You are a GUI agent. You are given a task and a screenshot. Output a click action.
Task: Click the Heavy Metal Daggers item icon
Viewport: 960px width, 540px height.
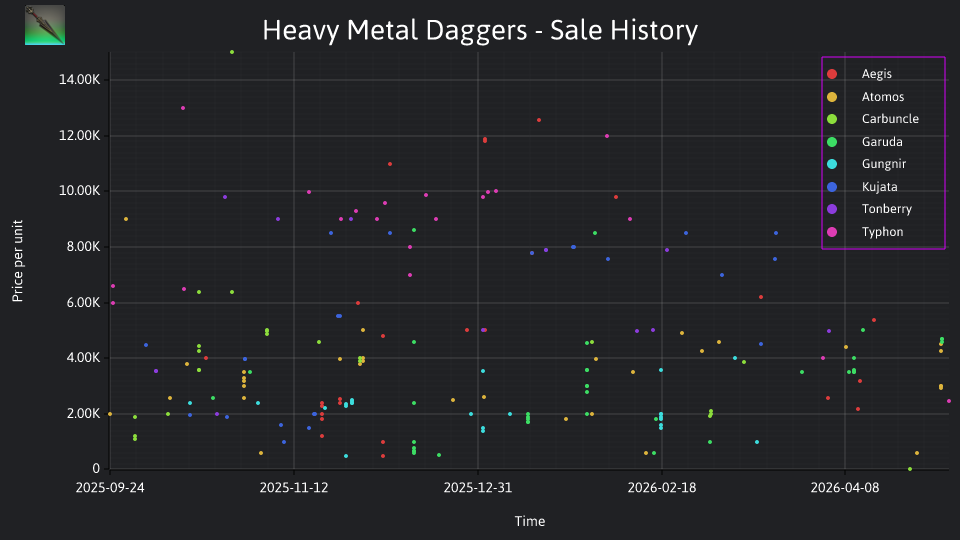[x=45, y=25]
